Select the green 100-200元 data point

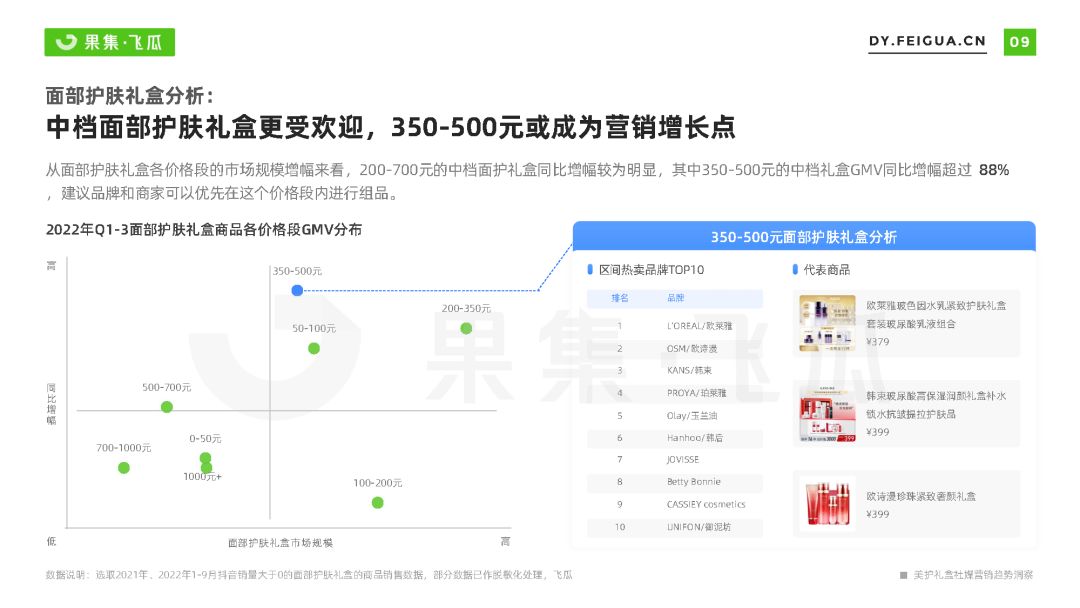click(x=377, y=503)
